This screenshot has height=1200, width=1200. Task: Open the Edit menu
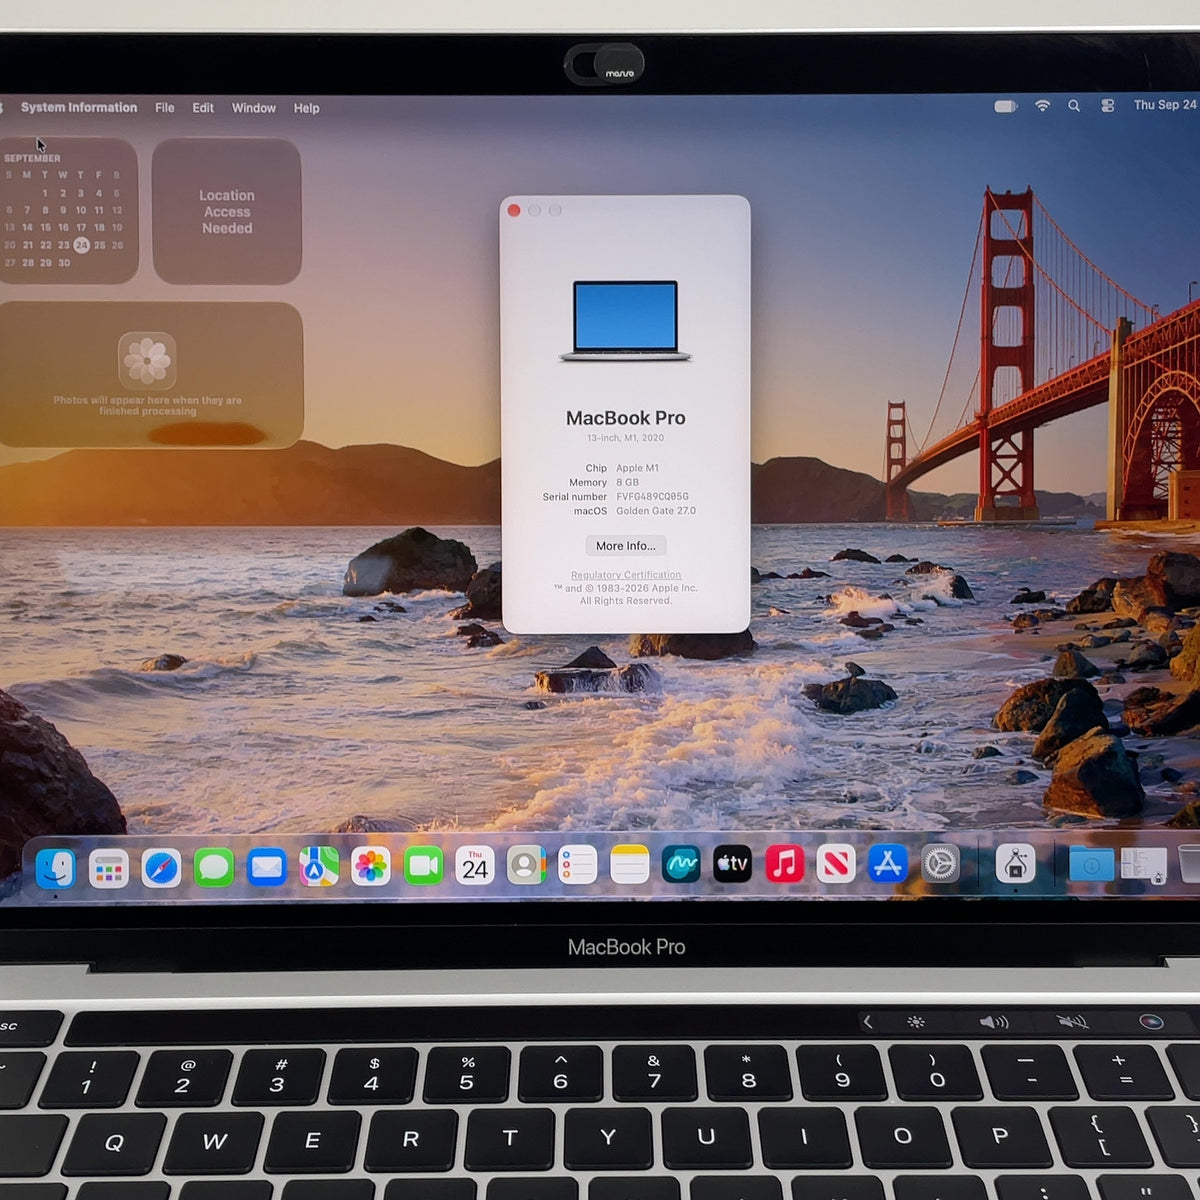pos(203,108)
